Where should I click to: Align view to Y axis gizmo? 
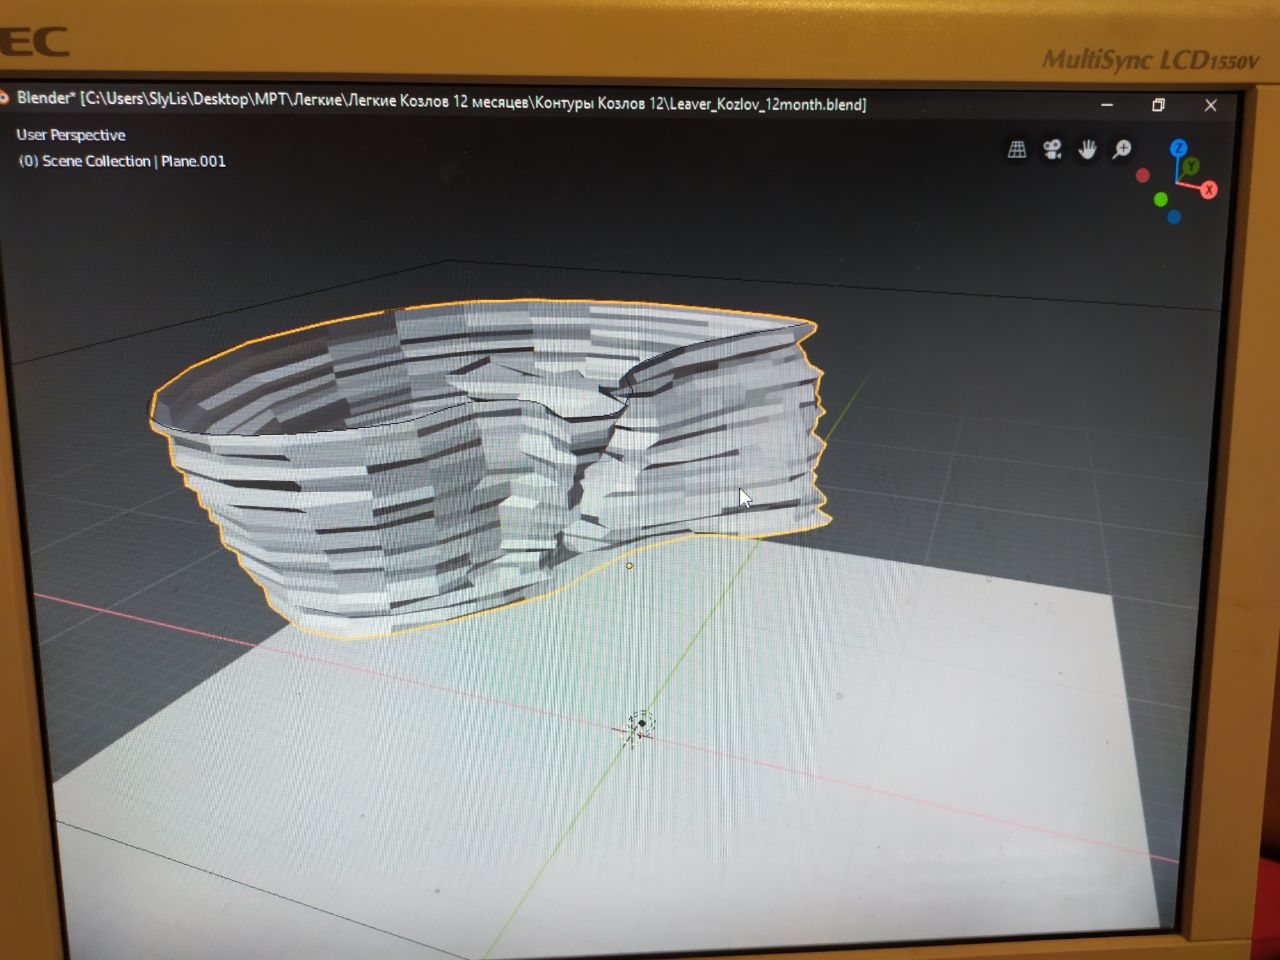coord(1191,166)
